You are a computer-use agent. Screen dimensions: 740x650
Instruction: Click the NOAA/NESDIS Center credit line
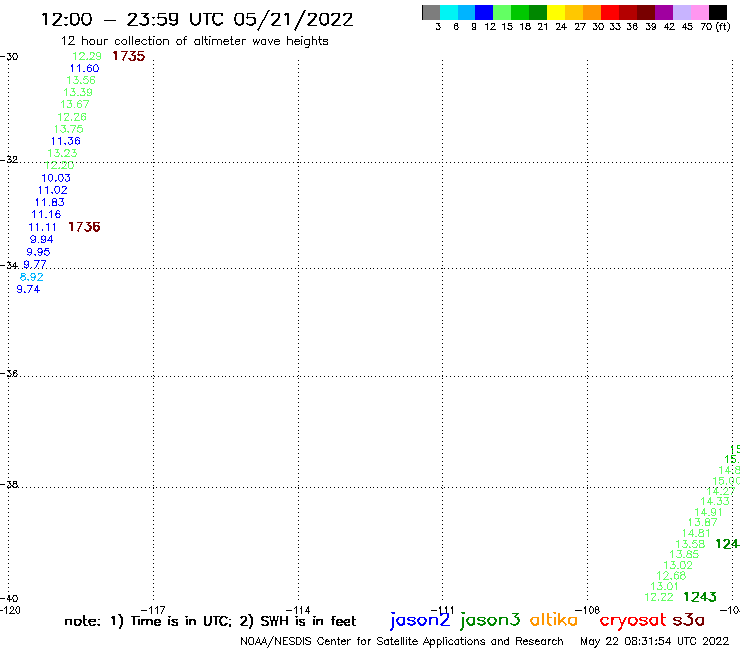click(x=402, y=642)
